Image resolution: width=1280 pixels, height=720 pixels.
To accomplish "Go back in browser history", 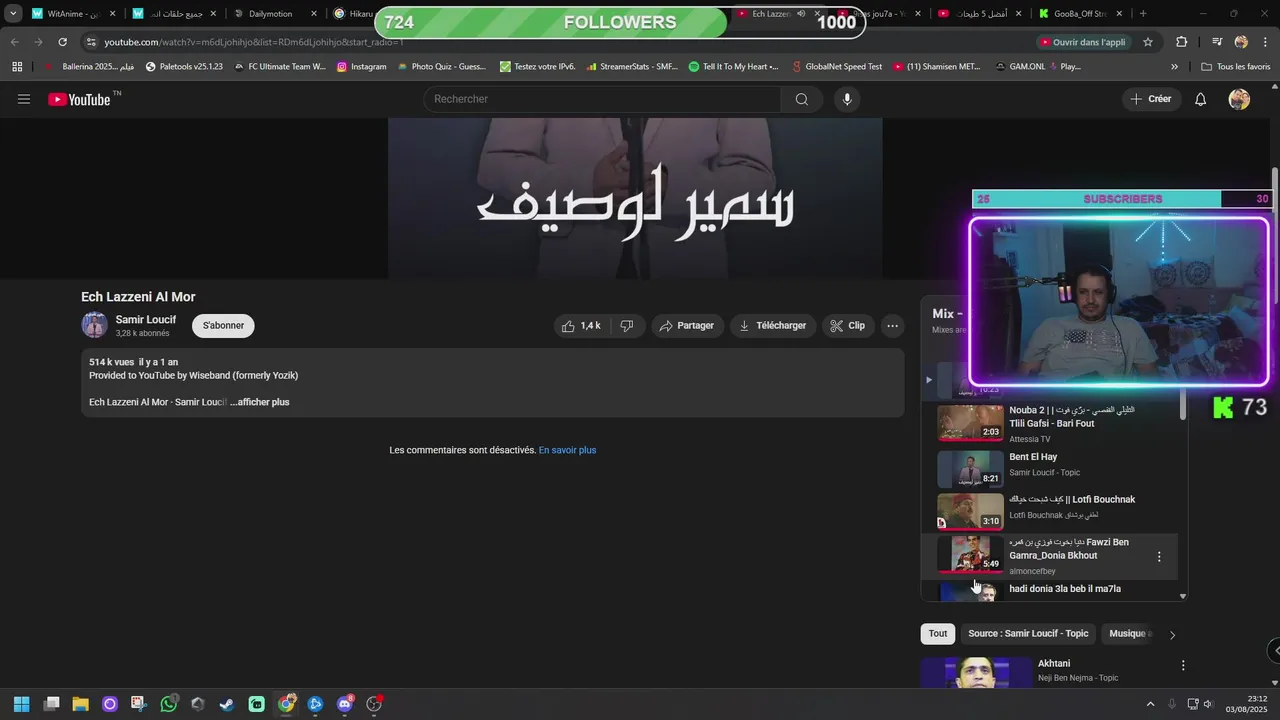I will click(x=15, y=42).
